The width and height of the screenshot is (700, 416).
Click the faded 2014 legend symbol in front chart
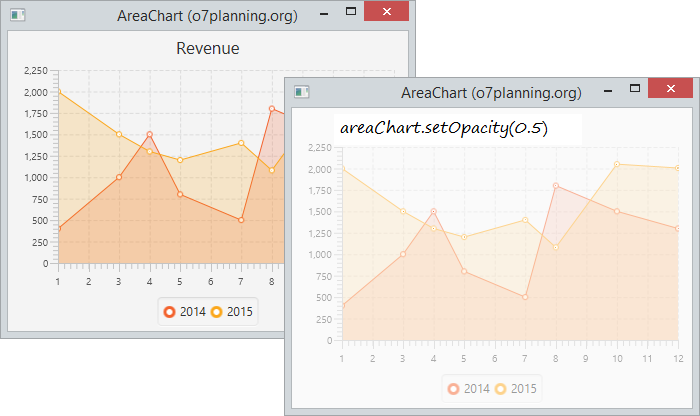[x=453, y=389]
